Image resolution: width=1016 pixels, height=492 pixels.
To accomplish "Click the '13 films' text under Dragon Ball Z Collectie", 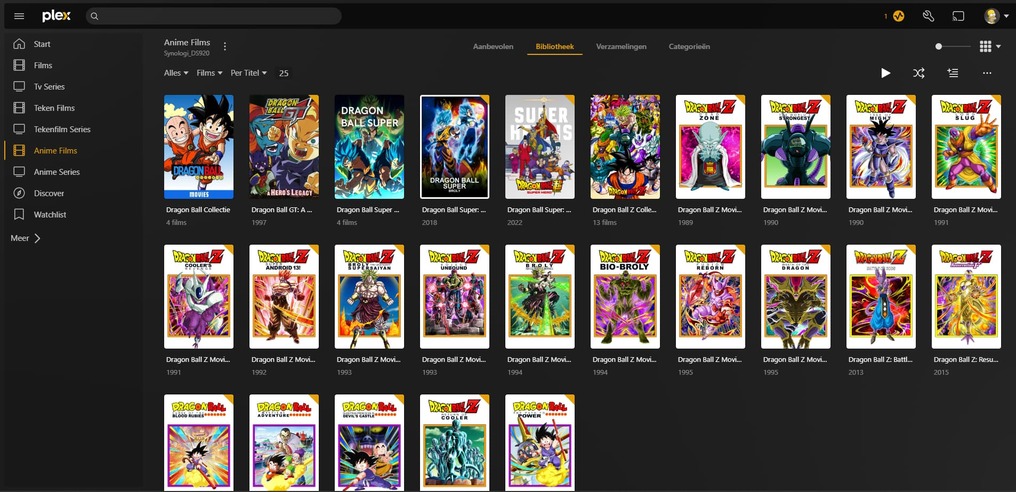I will click(x=605, y=223).
